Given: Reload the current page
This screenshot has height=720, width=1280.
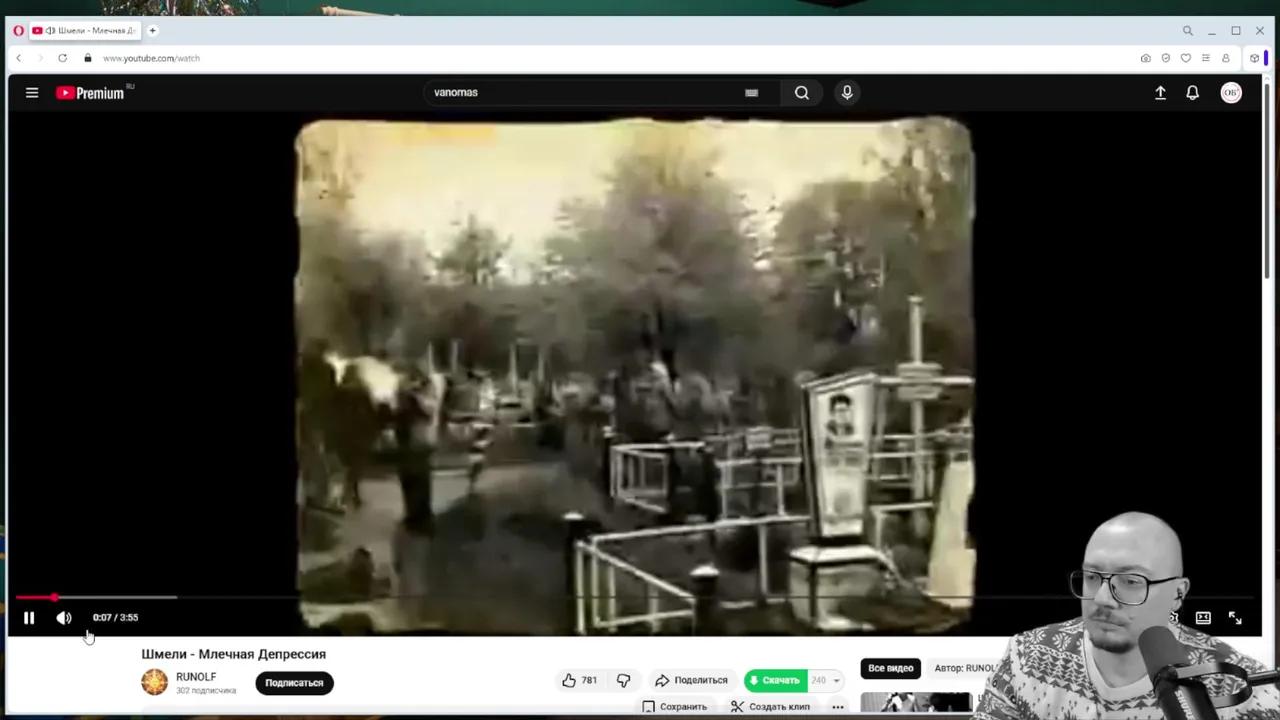Looking at the screenshot, I should coord(62,58).
